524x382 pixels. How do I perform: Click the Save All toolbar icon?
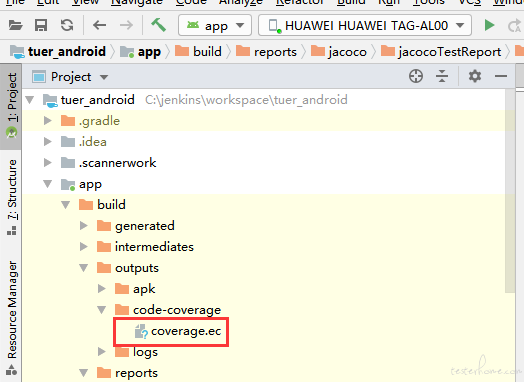(41, 25)
